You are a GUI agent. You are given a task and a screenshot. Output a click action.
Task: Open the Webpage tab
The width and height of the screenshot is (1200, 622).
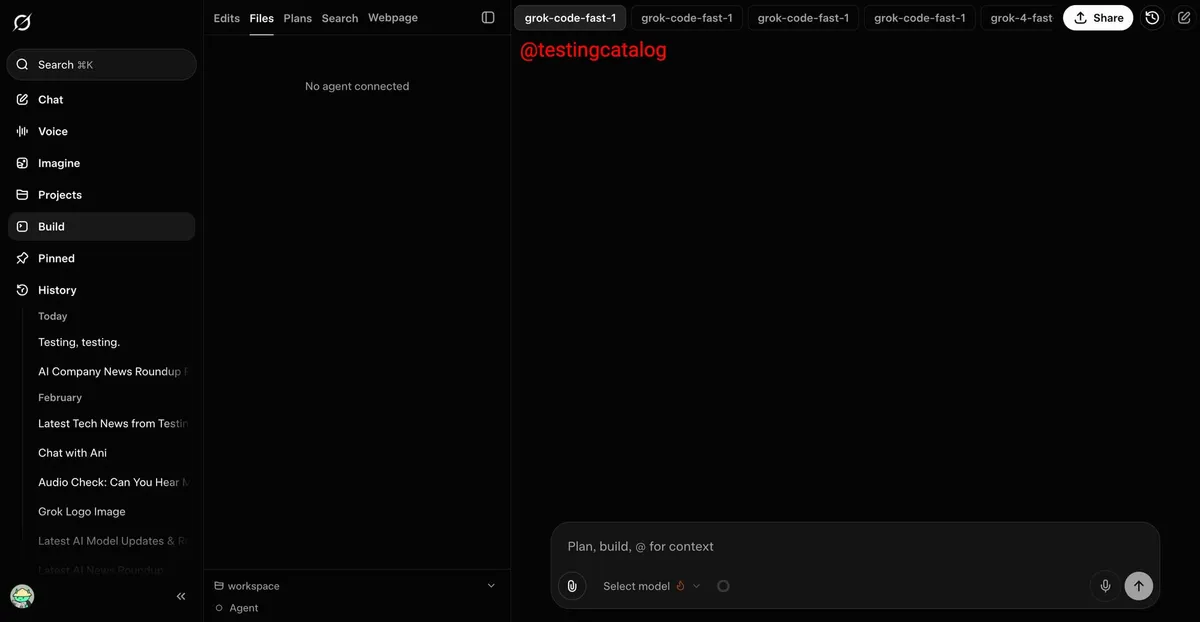pos(392,17)
